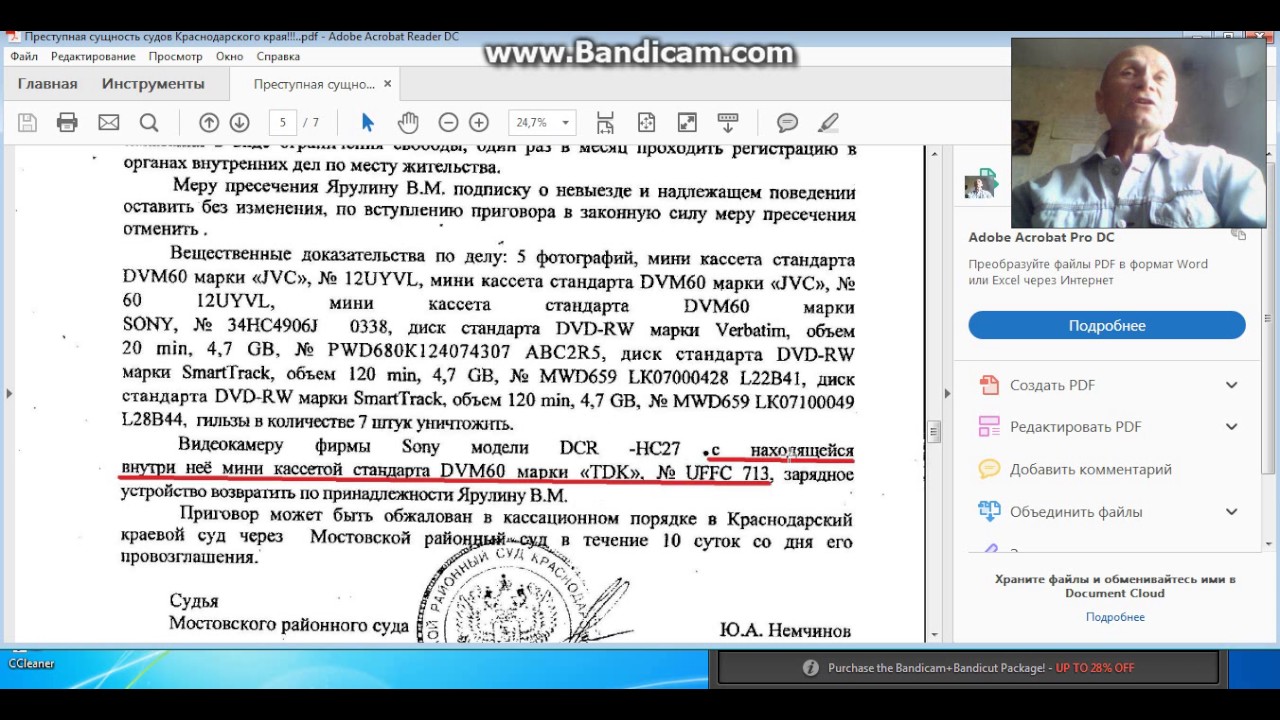This screenshot has height=720, width=1280.
Task: Open the zoom level 24,7% dropdown
Action: [565, 122]
